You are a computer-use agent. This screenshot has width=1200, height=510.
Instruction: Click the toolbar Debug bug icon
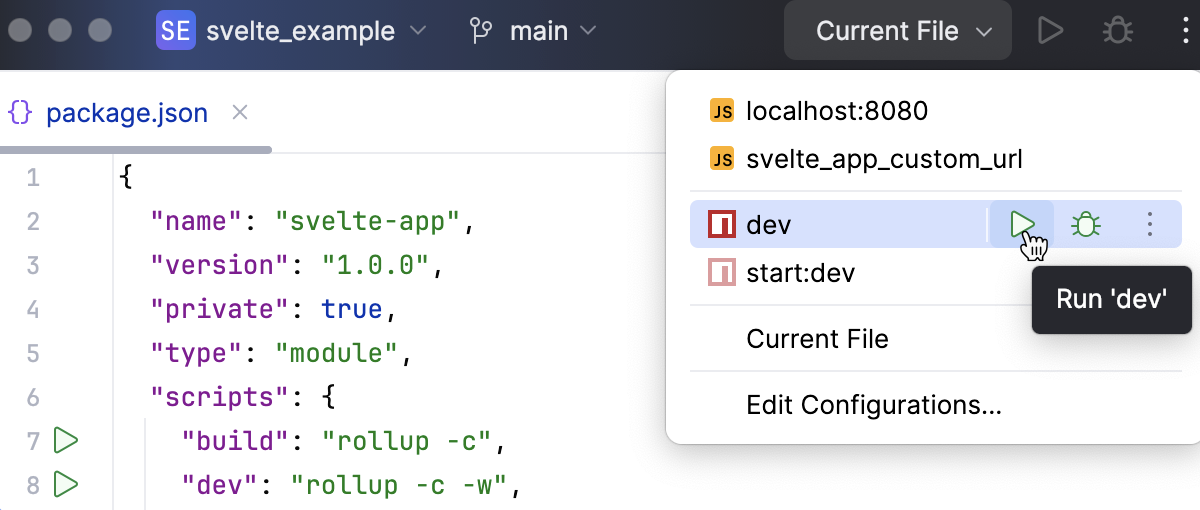click(1117, 31)
